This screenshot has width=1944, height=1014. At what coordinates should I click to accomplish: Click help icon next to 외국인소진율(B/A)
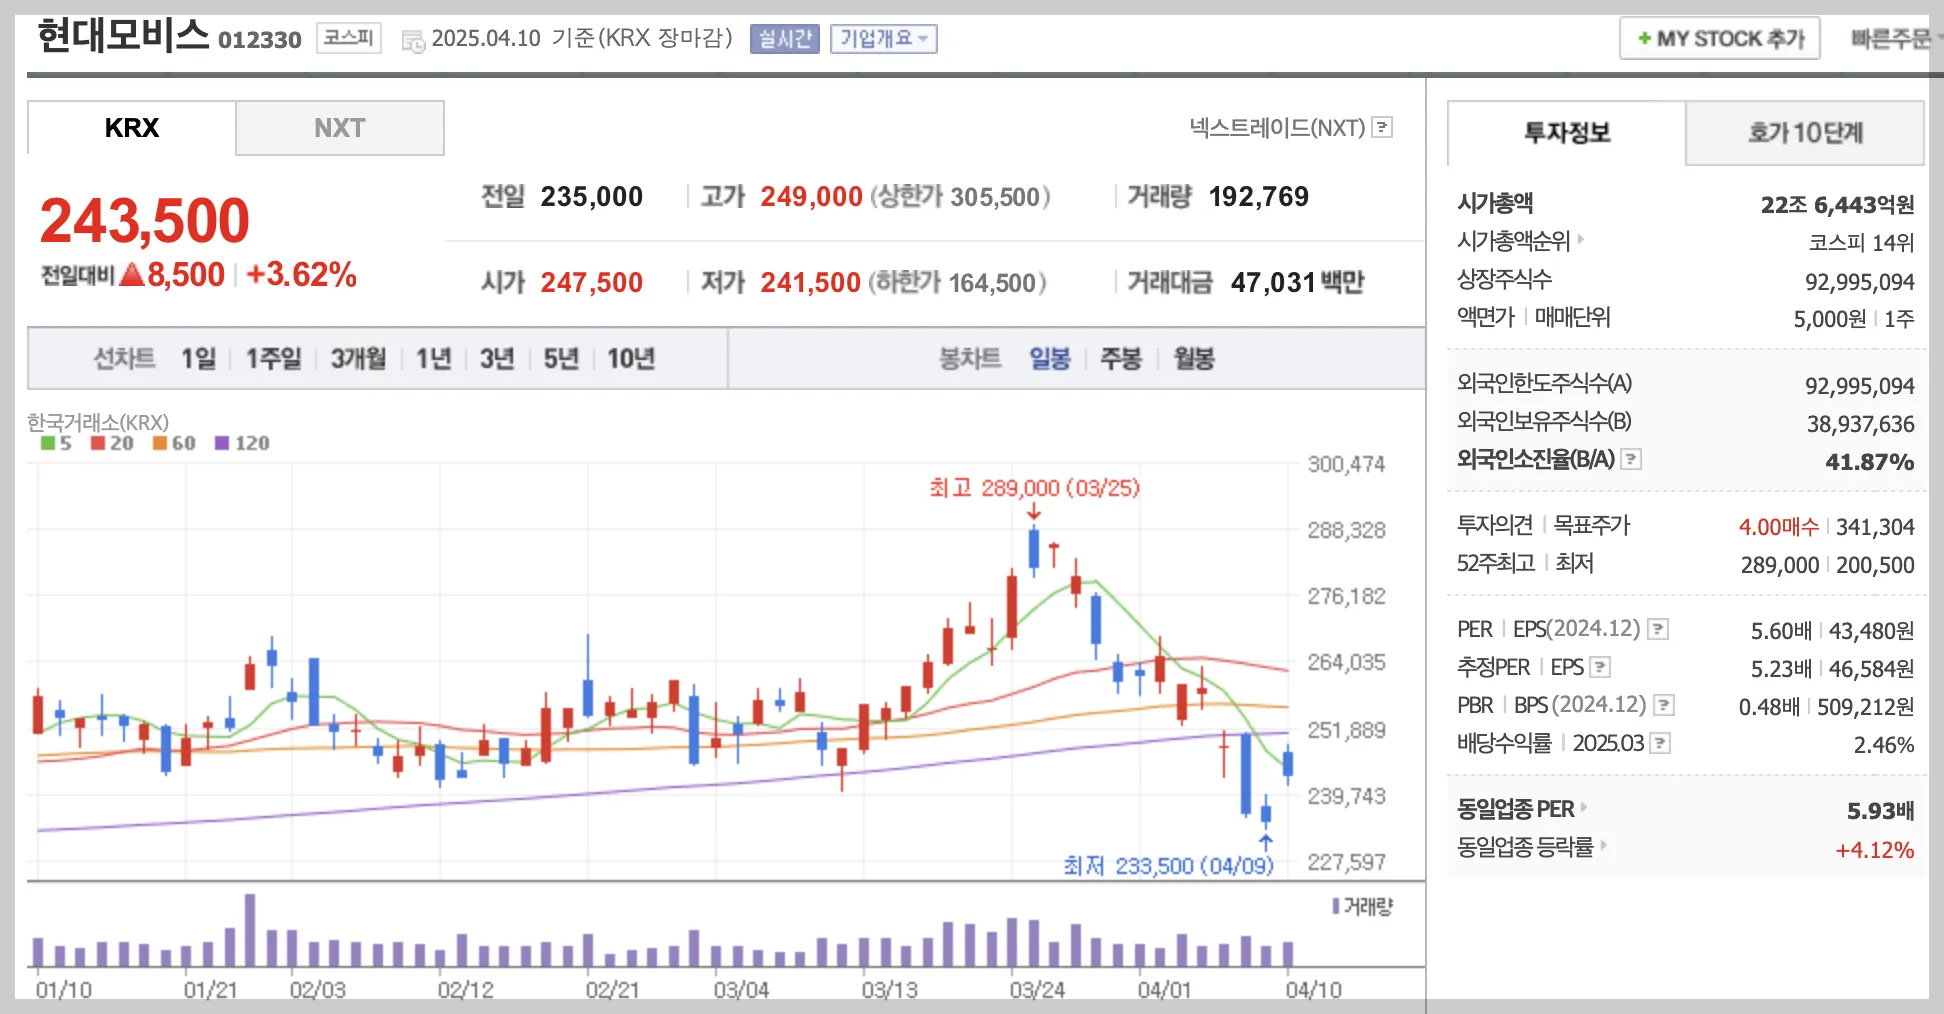pos(1631,459)
